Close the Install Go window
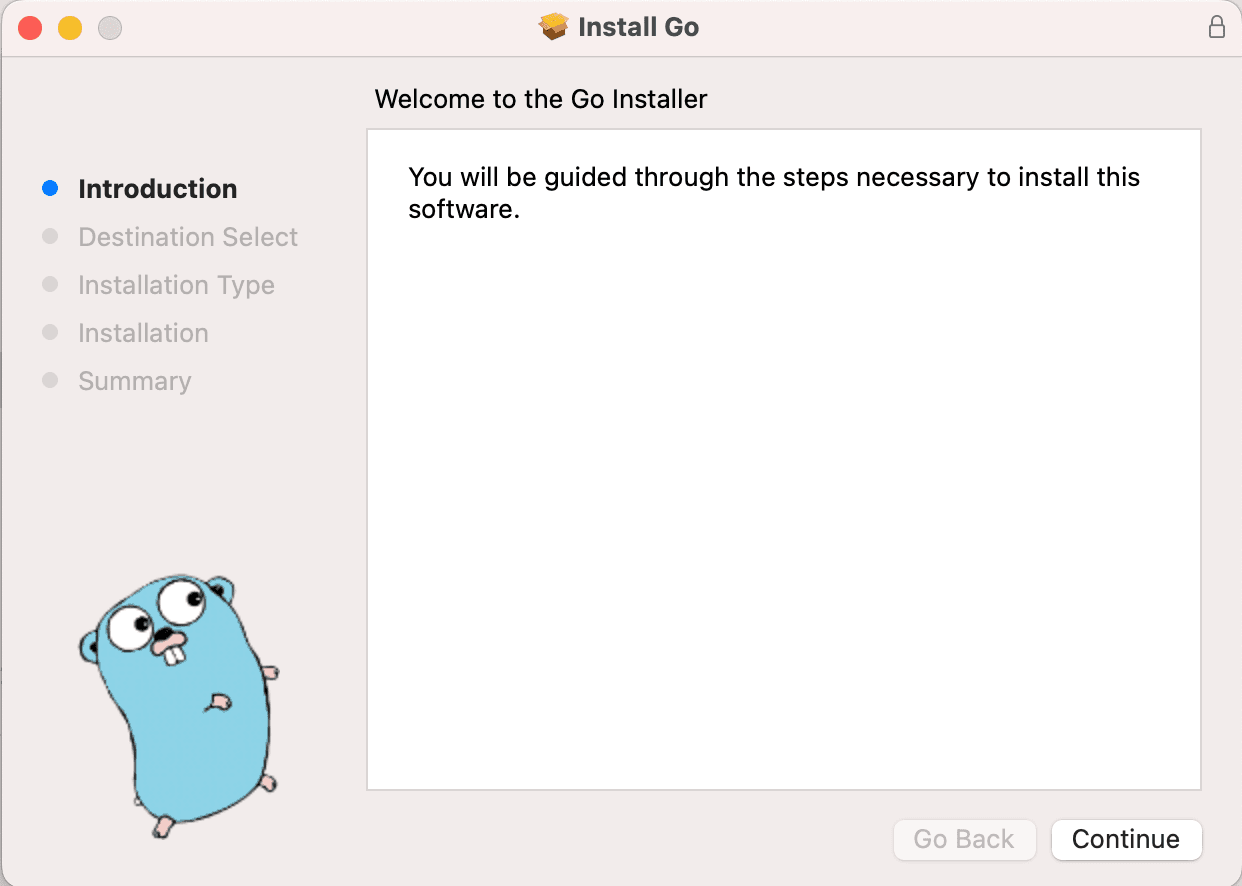Image resolution: width=1242 pixels, height=886 pixels. 30,28
